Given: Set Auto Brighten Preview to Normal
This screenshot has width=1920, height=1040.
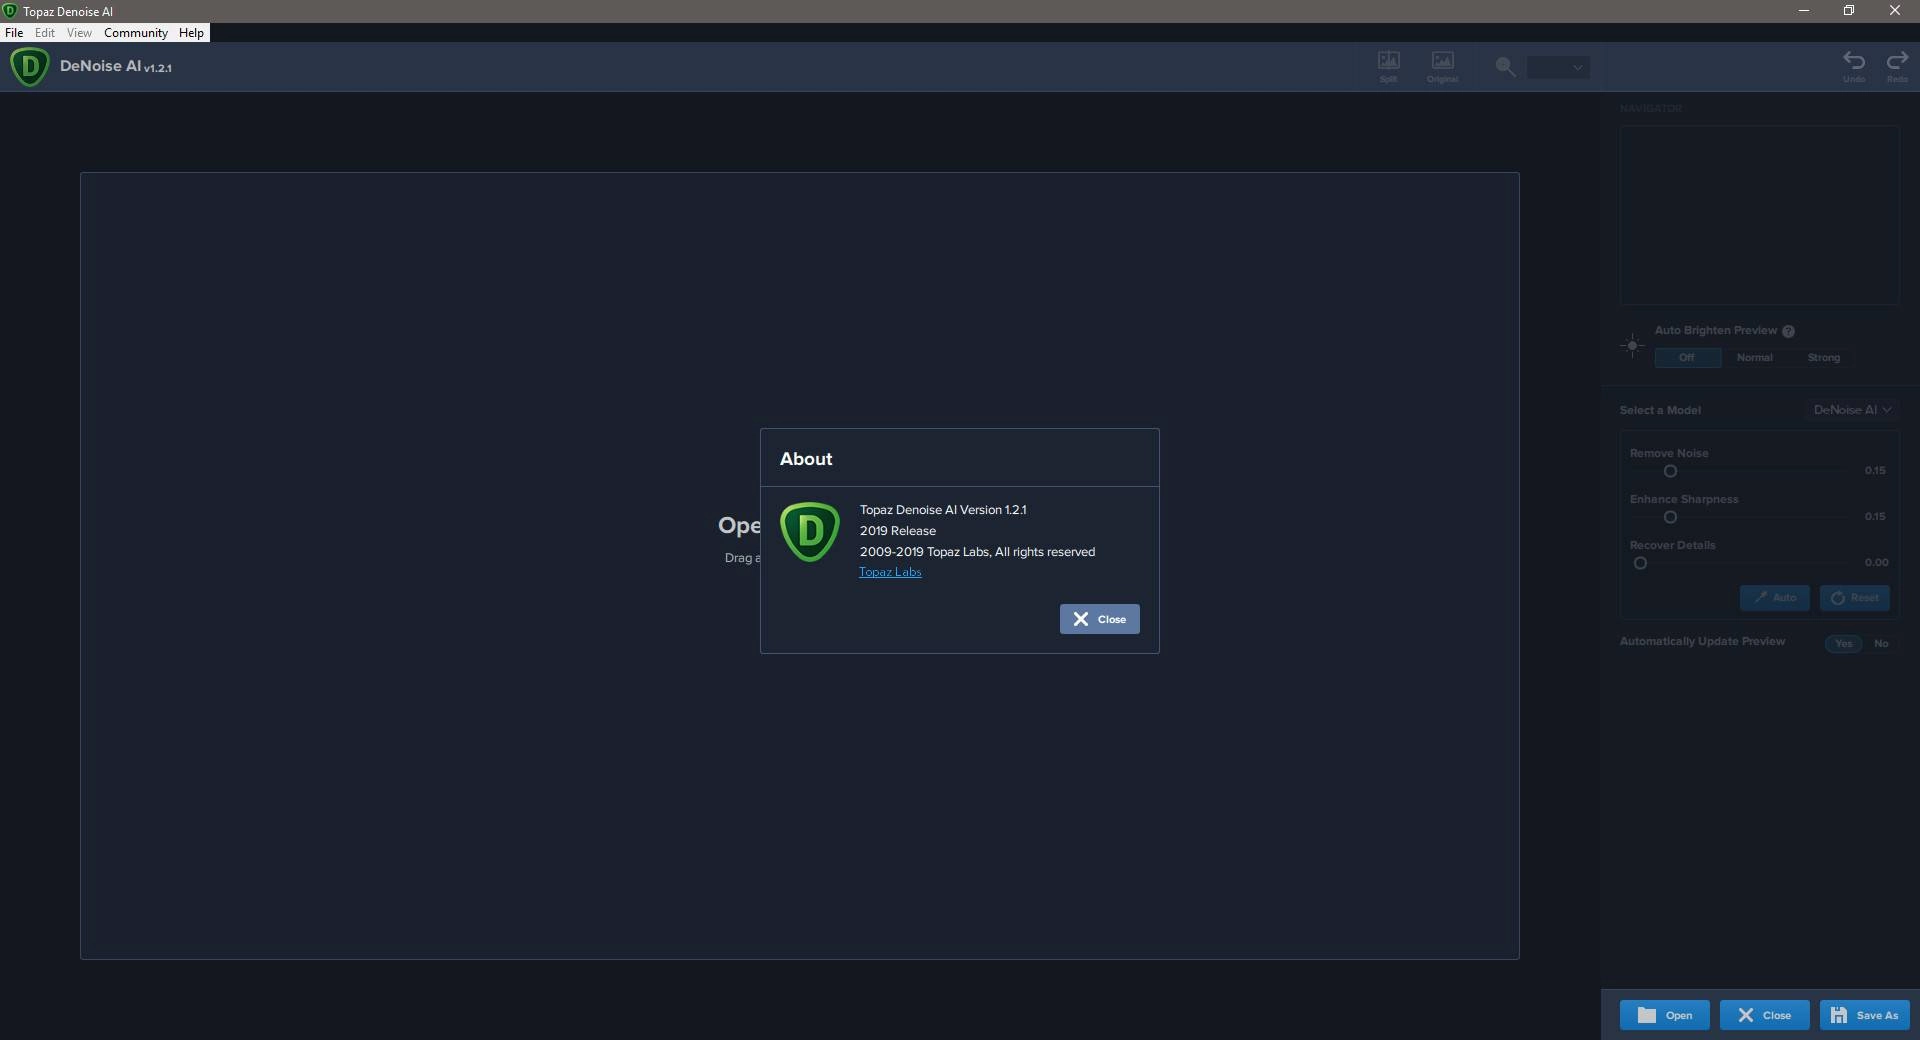Looking at the screenshot, I should [x=1754, y=358].
